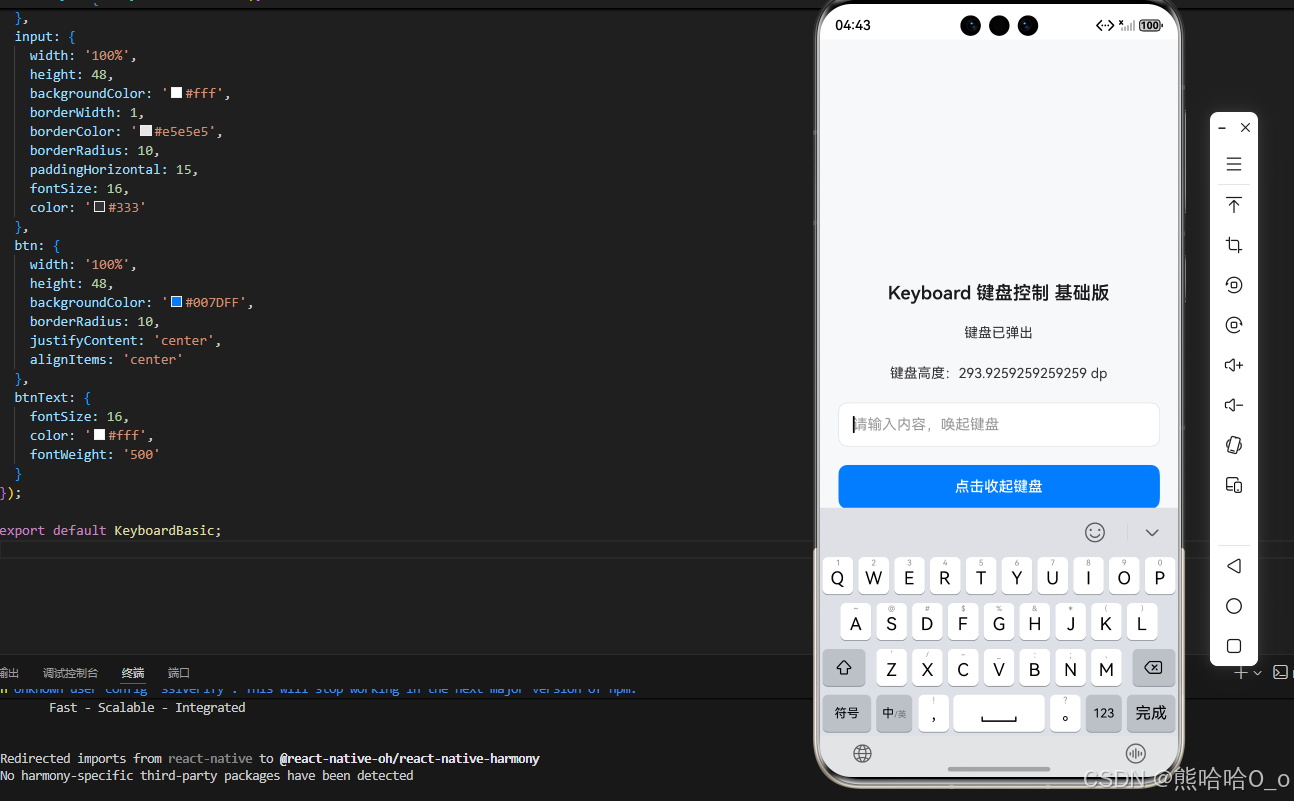Decrease emulator volume with speaker minus icon
Screen dimensions: 1294x801
pos(1234,405)
